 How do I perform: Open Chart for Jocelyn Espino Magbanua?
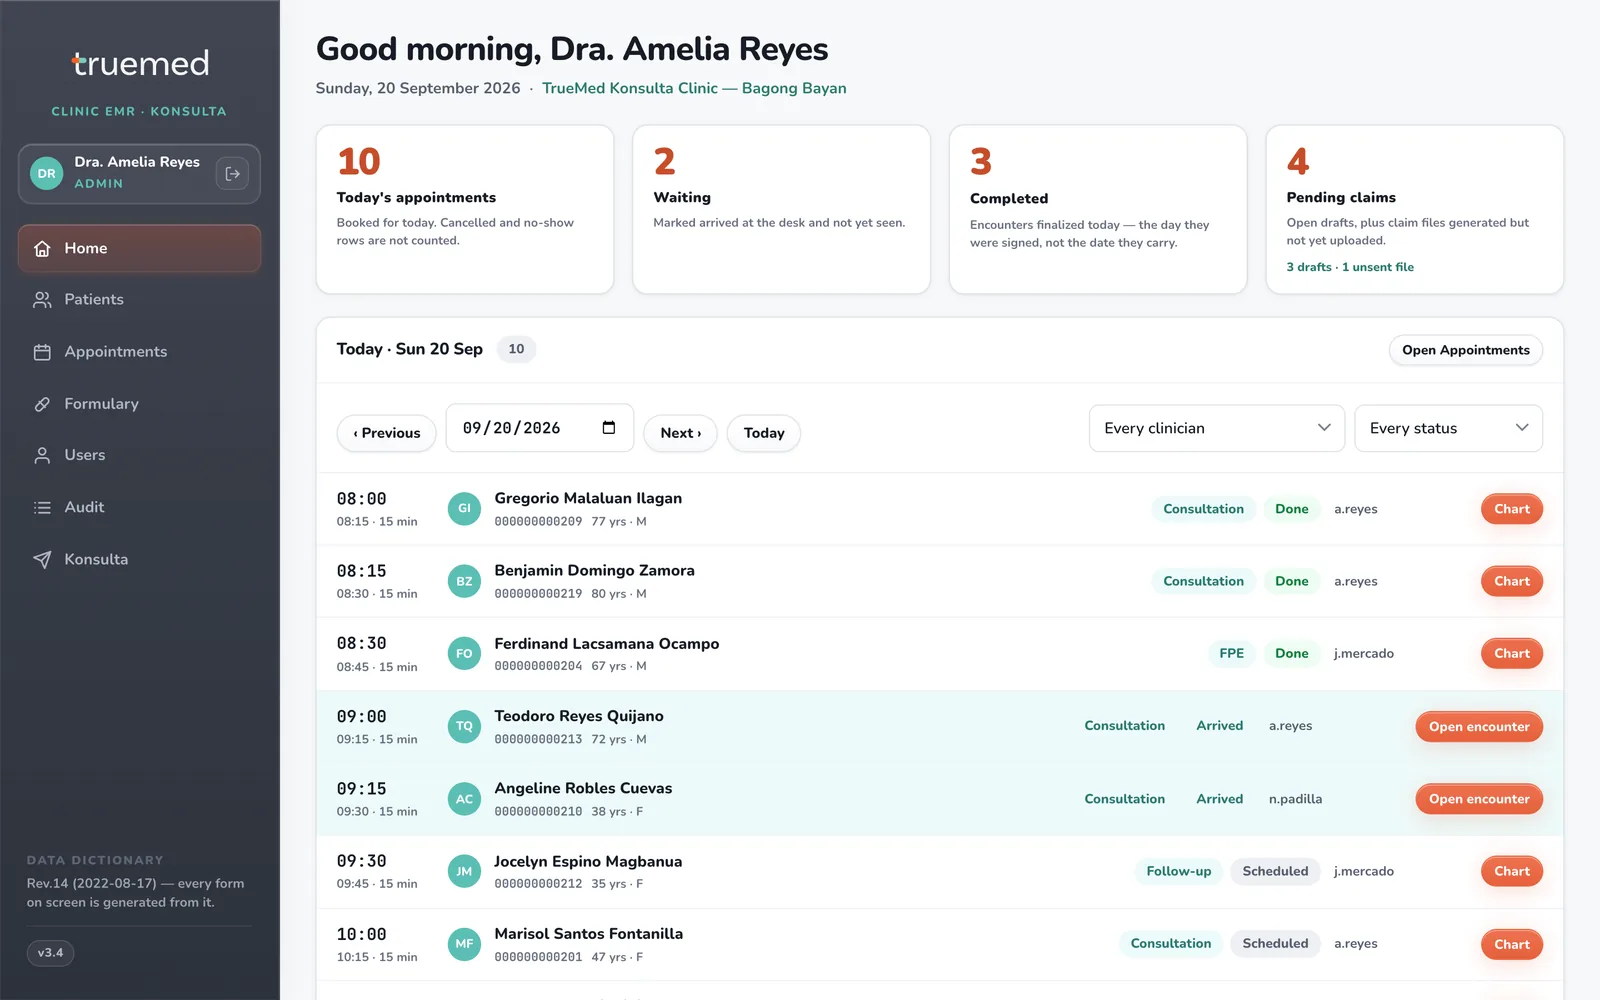pos(1512,872)
